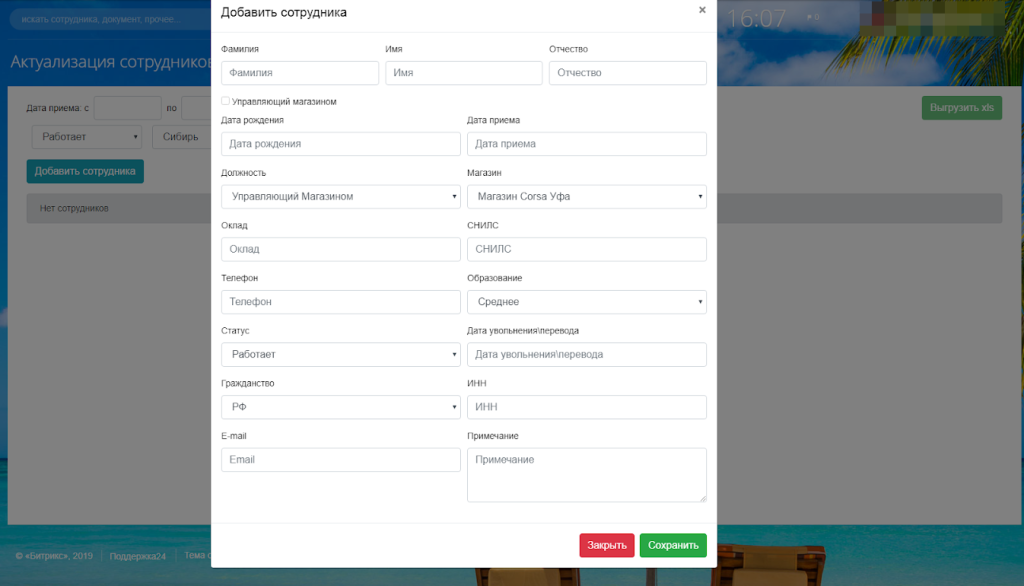Click the Выгрузить xls button

coord(961,108)
